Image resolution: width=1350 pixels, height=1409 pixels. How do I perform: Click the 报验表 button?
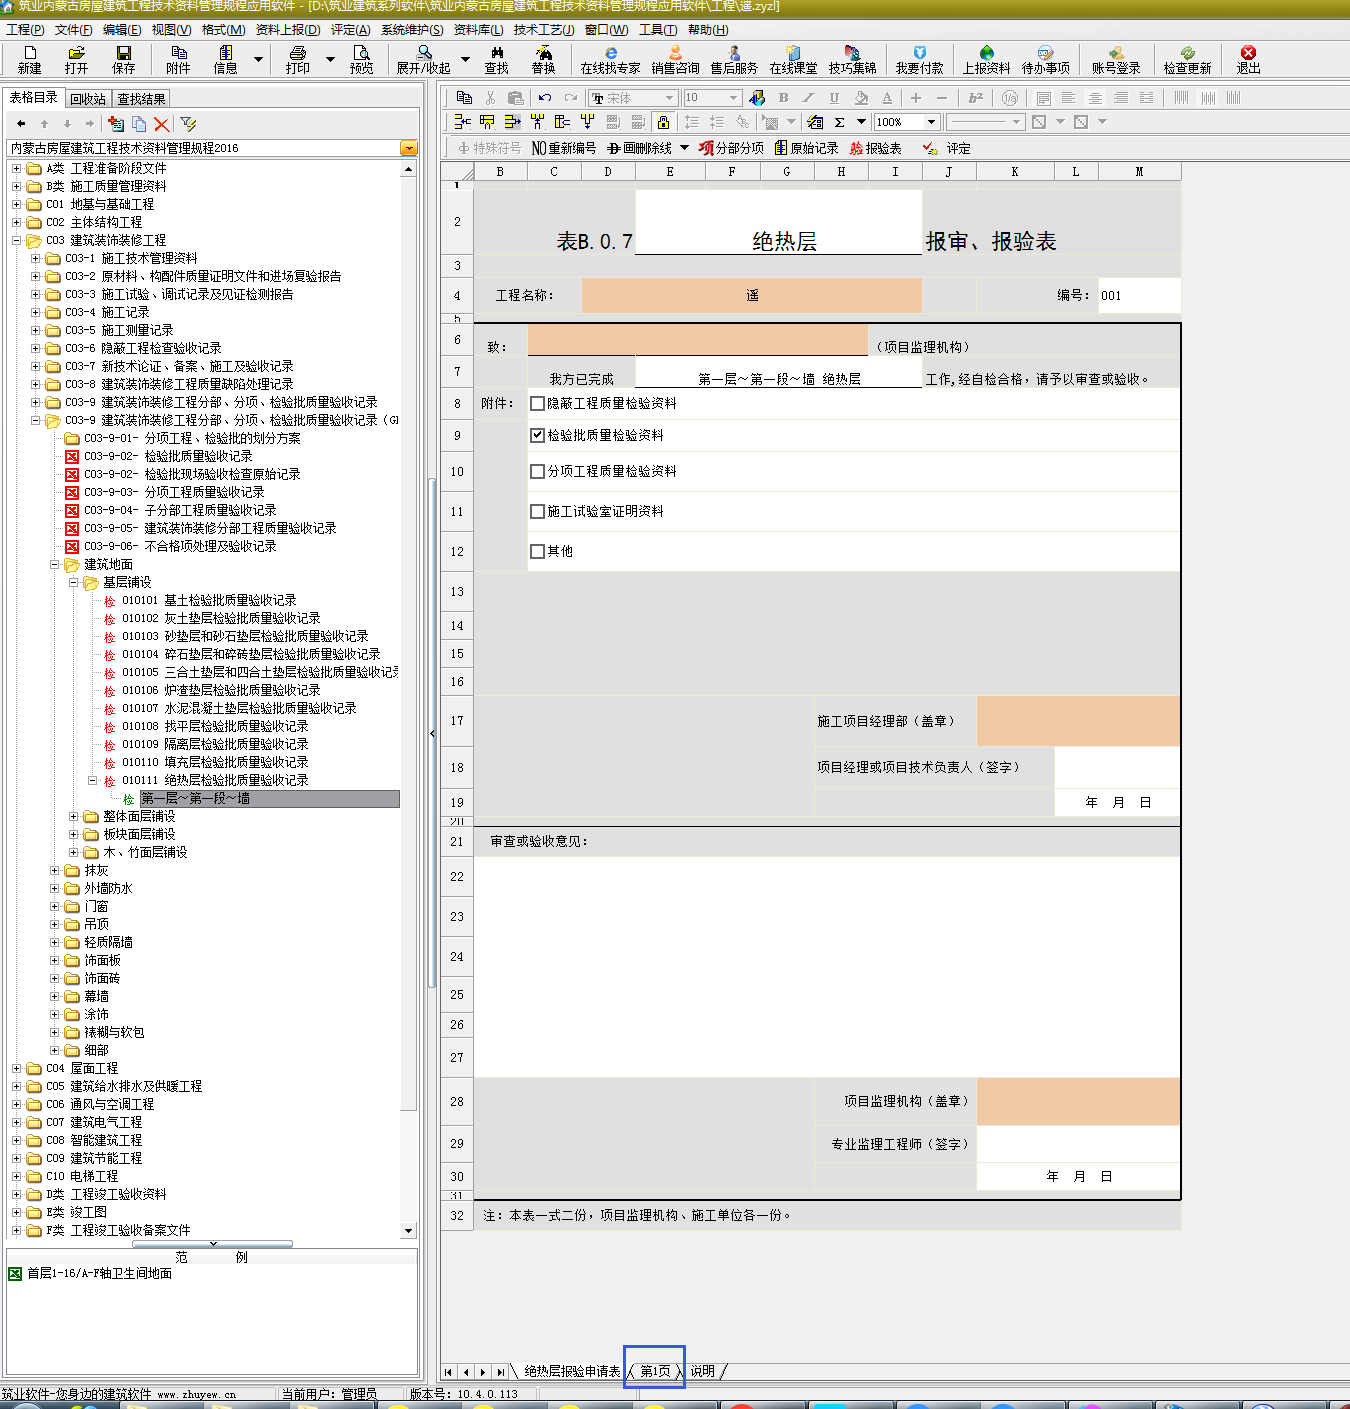tap(876, 148)
